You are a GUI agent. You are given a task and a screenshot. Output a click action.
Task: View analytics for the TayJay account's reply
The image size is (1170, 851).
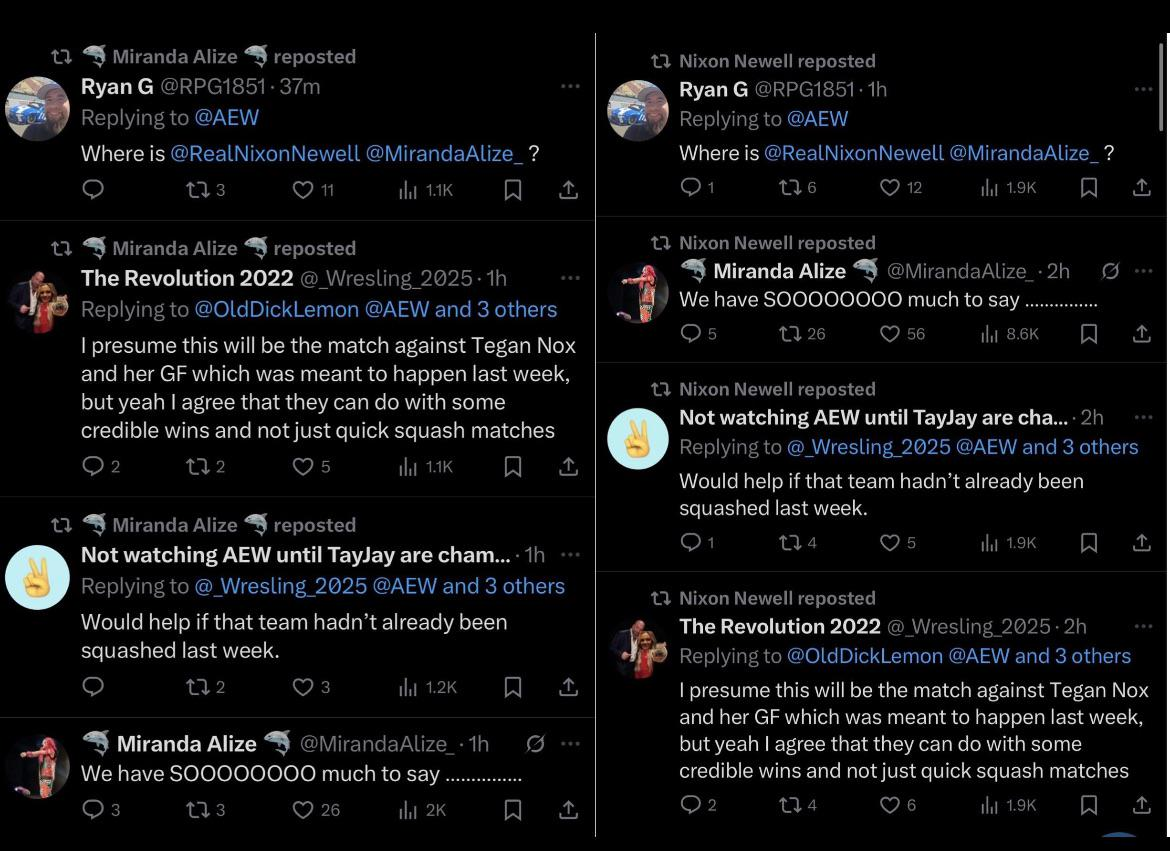coord(410,687)
